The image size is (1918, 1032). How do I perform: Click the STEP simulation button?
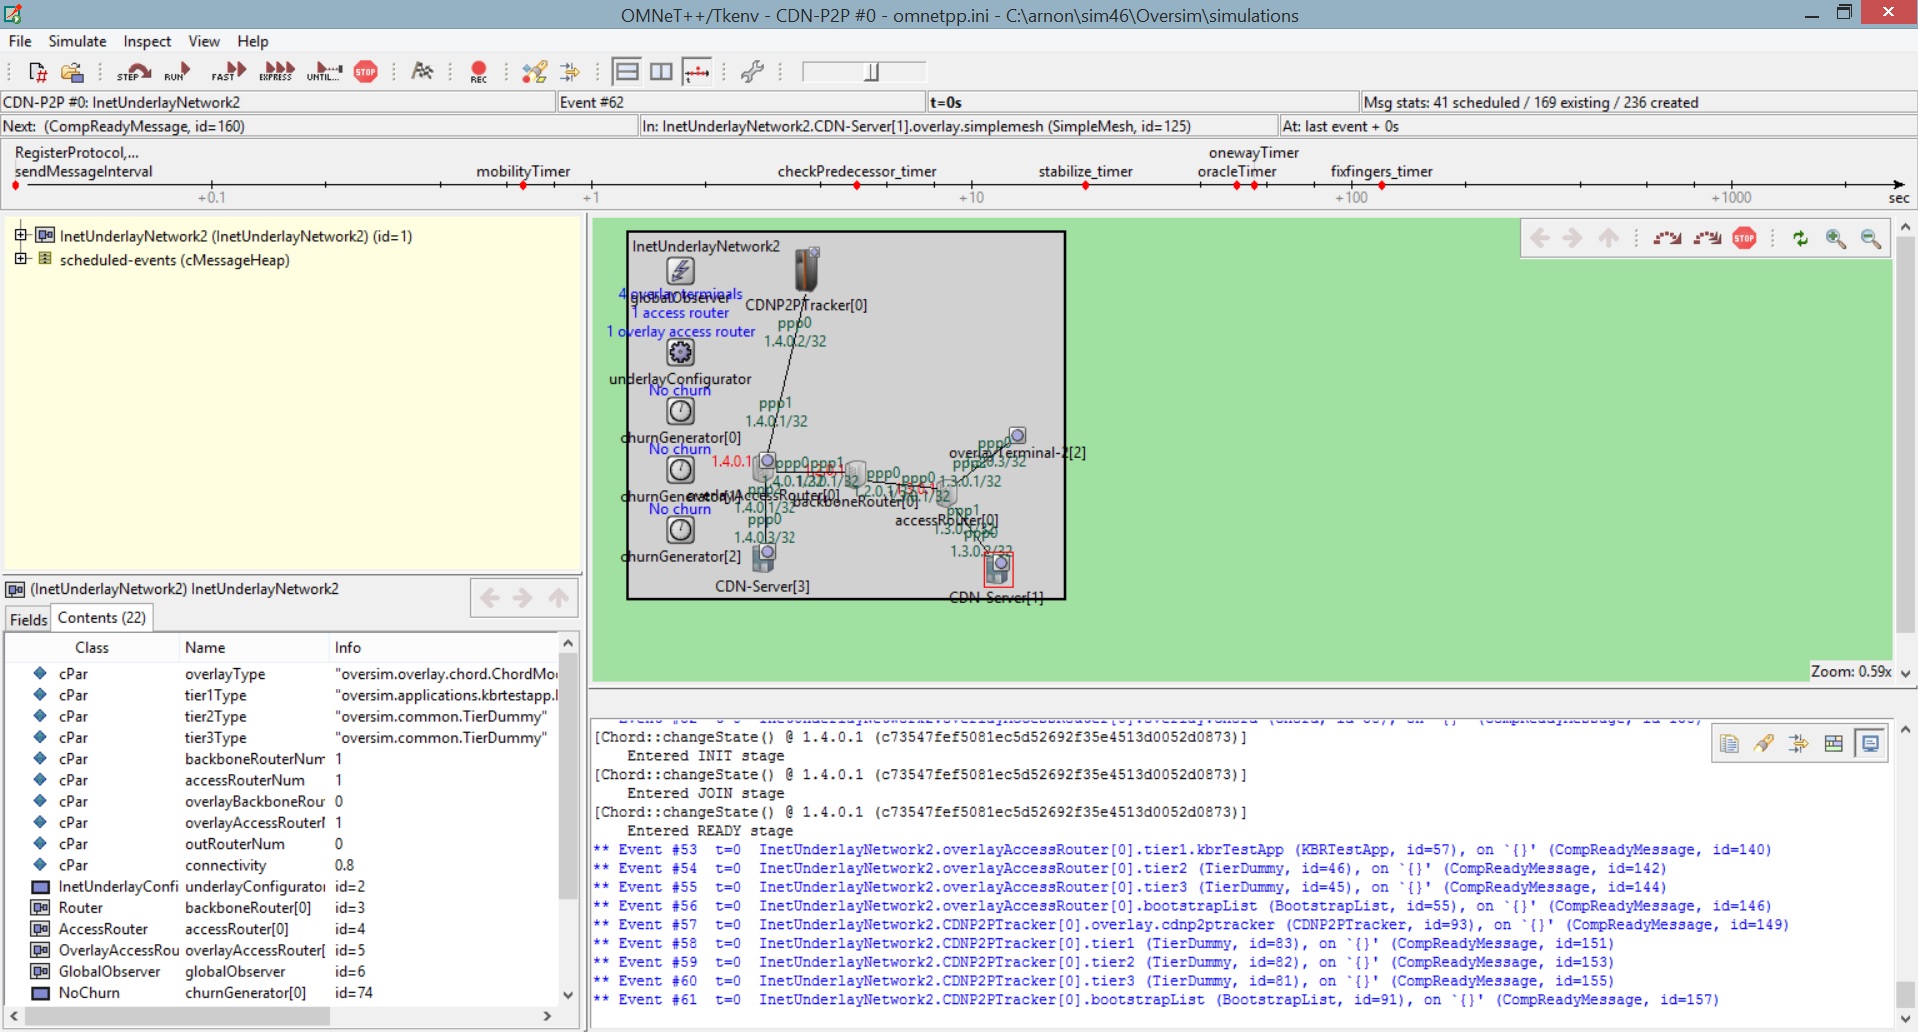point(133,72)
